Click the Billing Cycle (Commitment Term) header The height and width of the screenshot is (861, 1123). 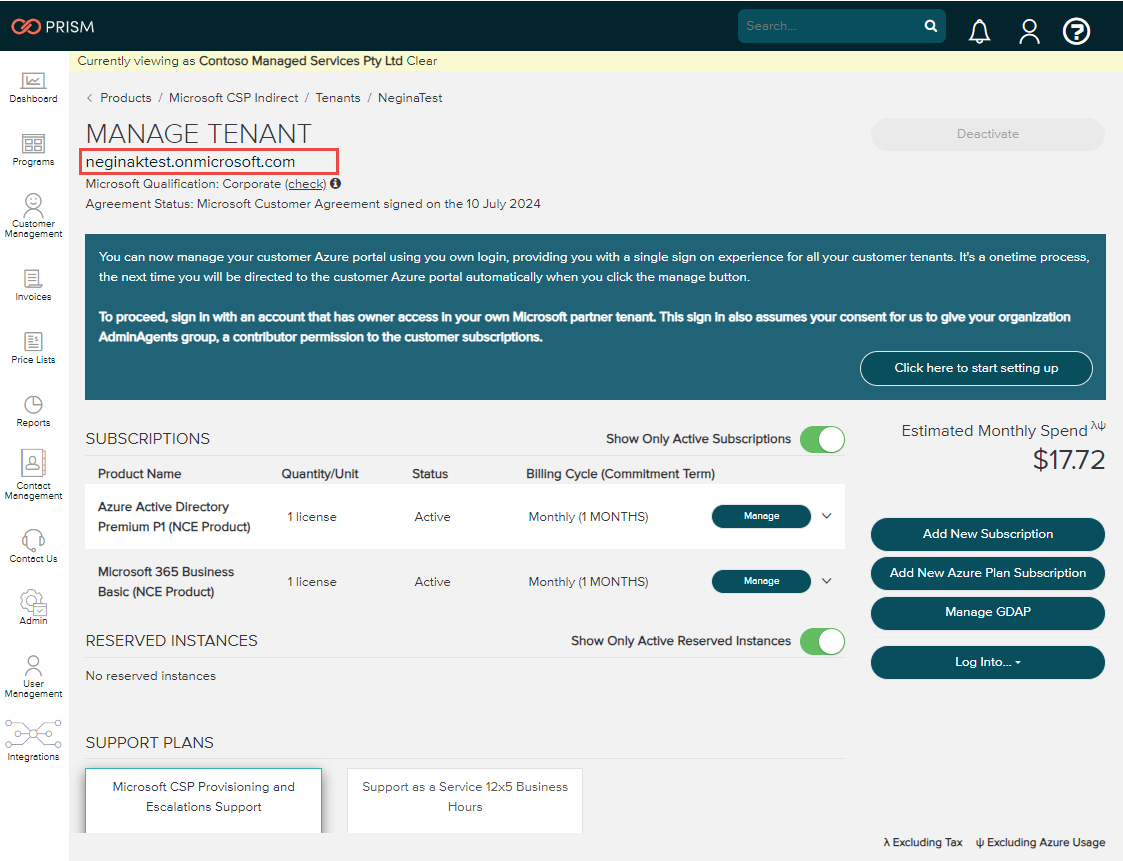[x=620, y=474]
